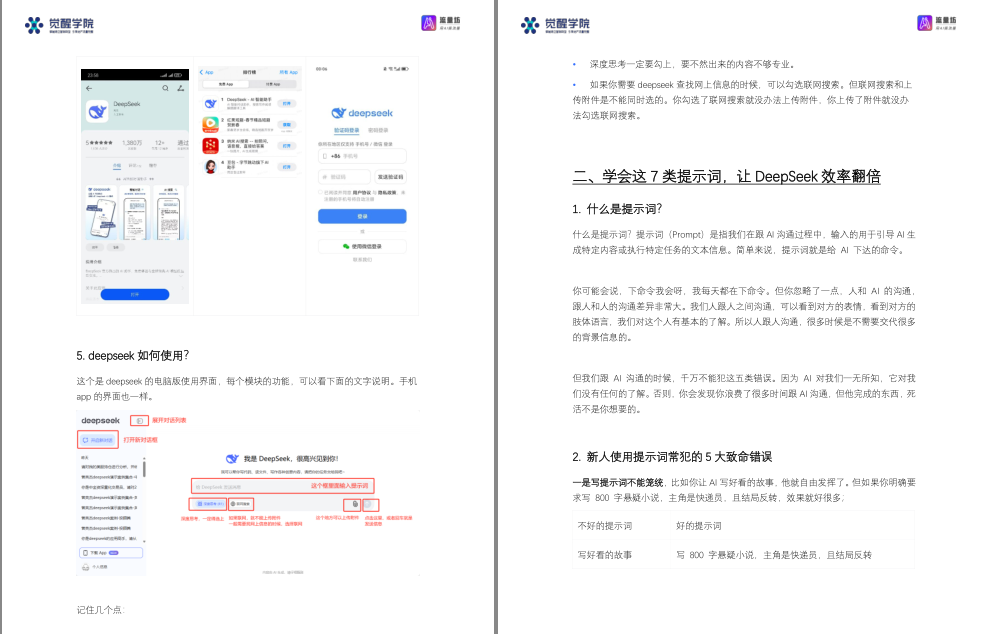Click the paperclip attachment icon in the chat input
The height and width of the screenshot is (634, 990).
[356, 504]
